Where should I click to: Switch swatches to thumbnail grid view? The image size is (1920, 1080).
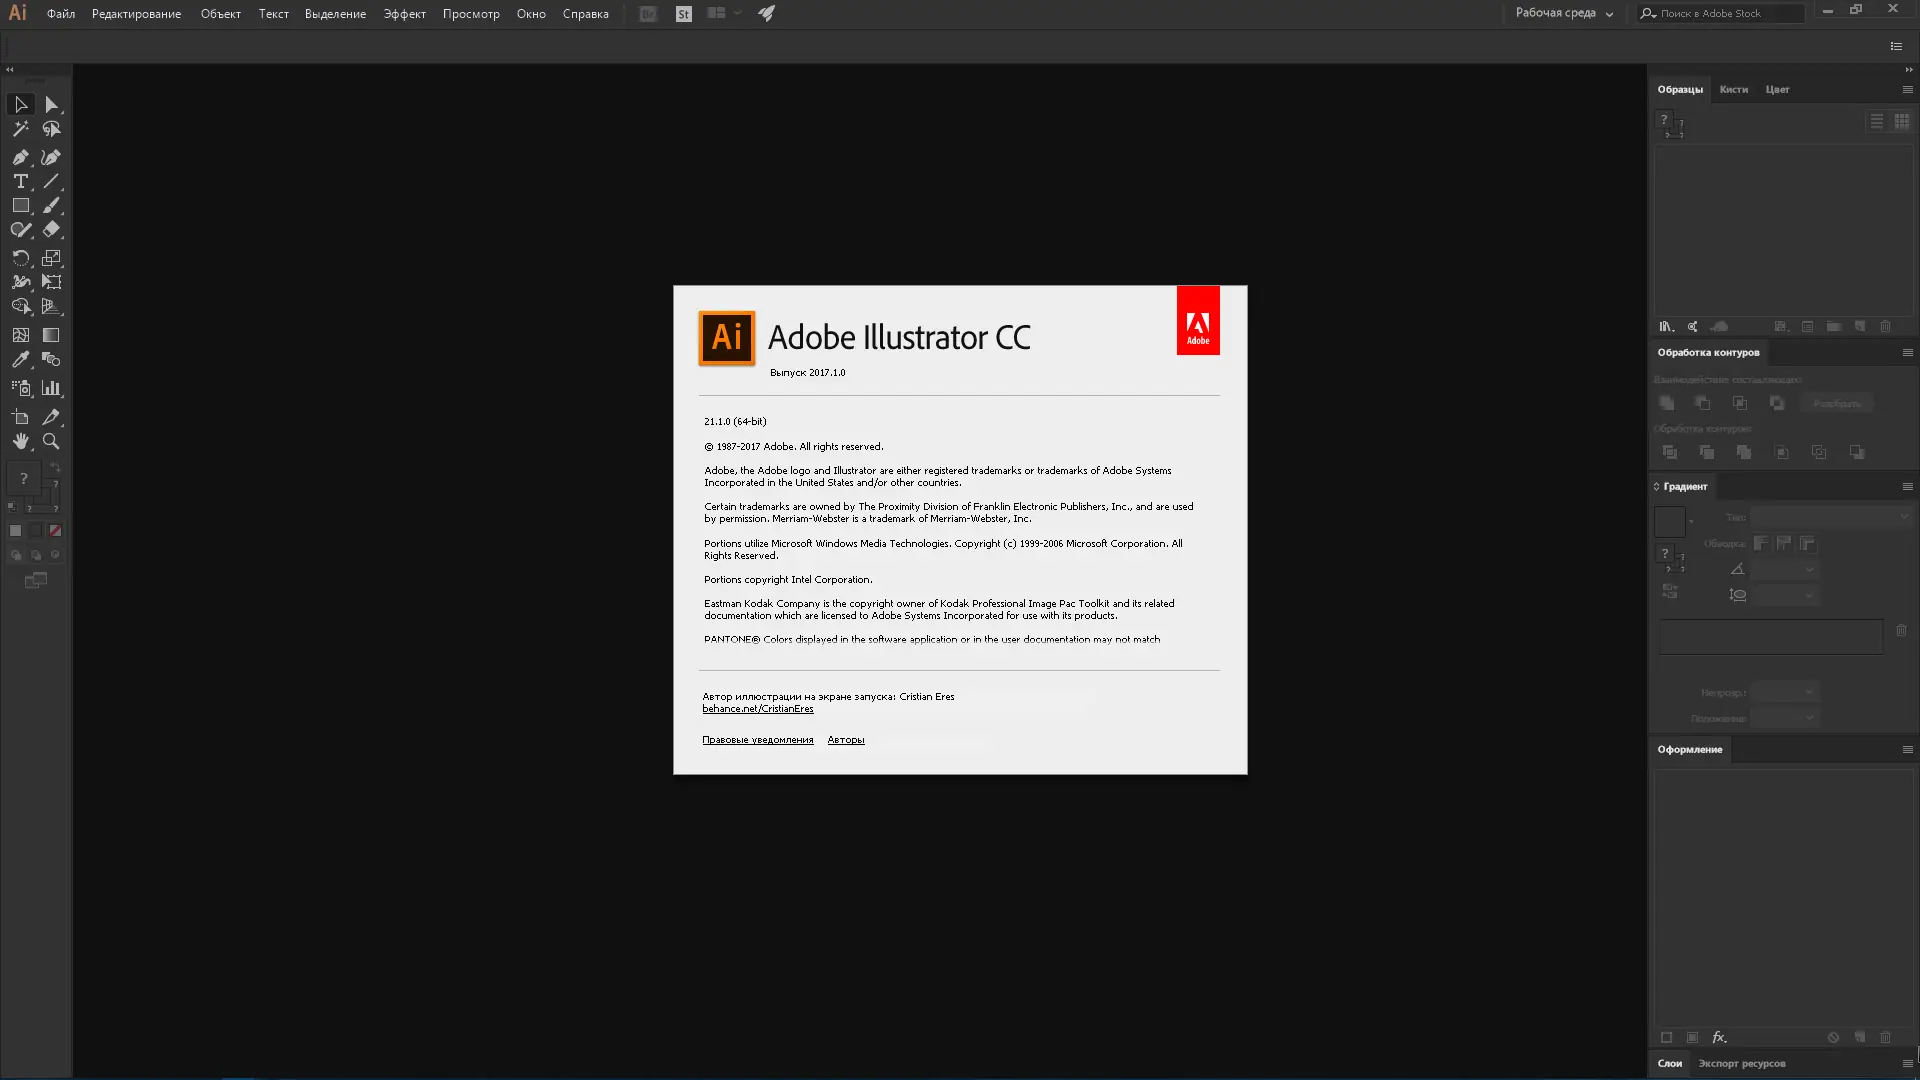click(1901, 121)
